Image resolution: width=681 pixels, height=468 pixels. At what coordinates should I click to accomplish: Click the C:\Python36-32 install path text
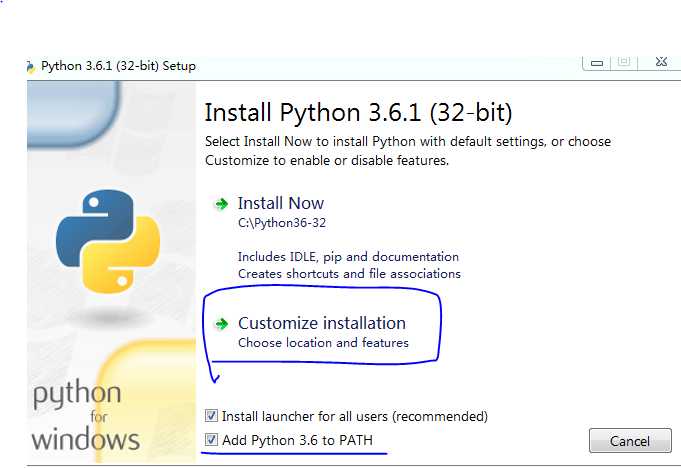(282, 223)
